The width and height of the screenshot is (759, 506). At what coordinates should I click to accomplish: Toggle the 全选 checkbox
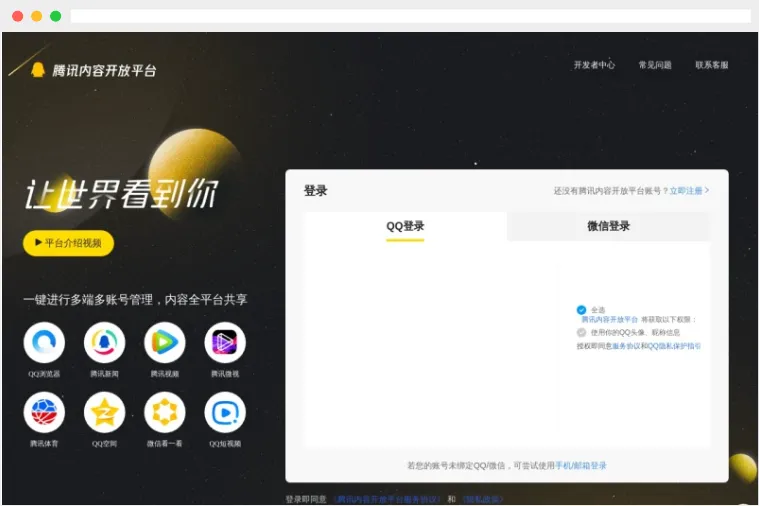point(581,310)
